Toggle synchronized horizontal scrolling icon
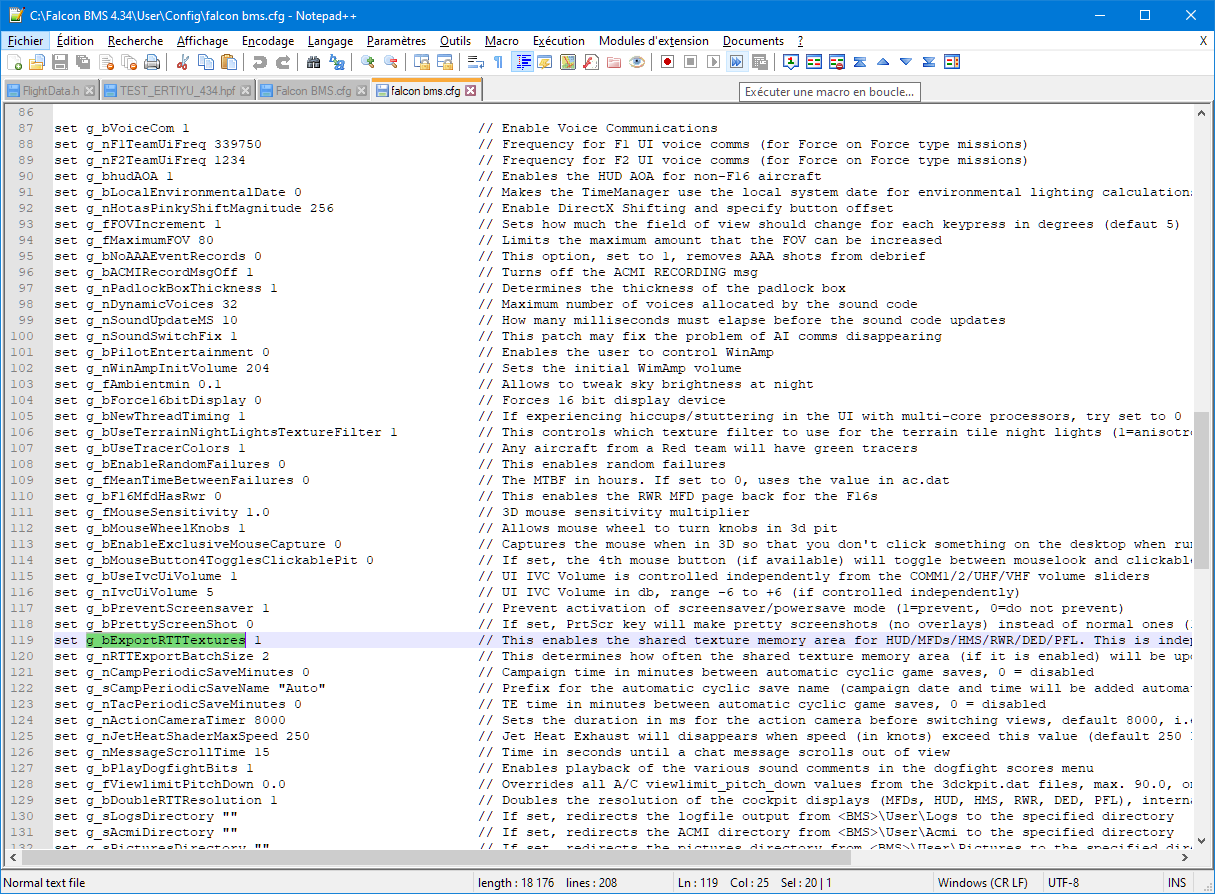The image size is (1215, 894). point(445,62)
